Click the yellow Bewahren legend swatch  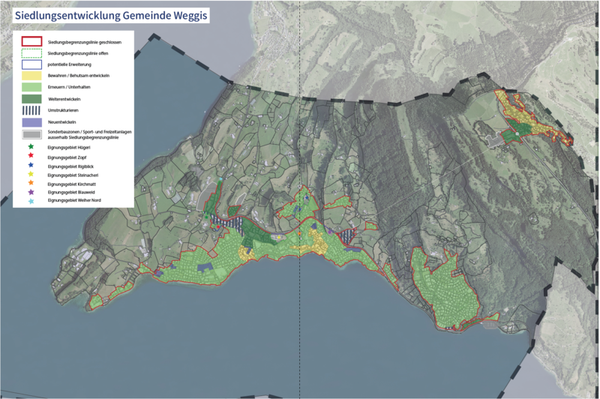click(x=32, y=76)
